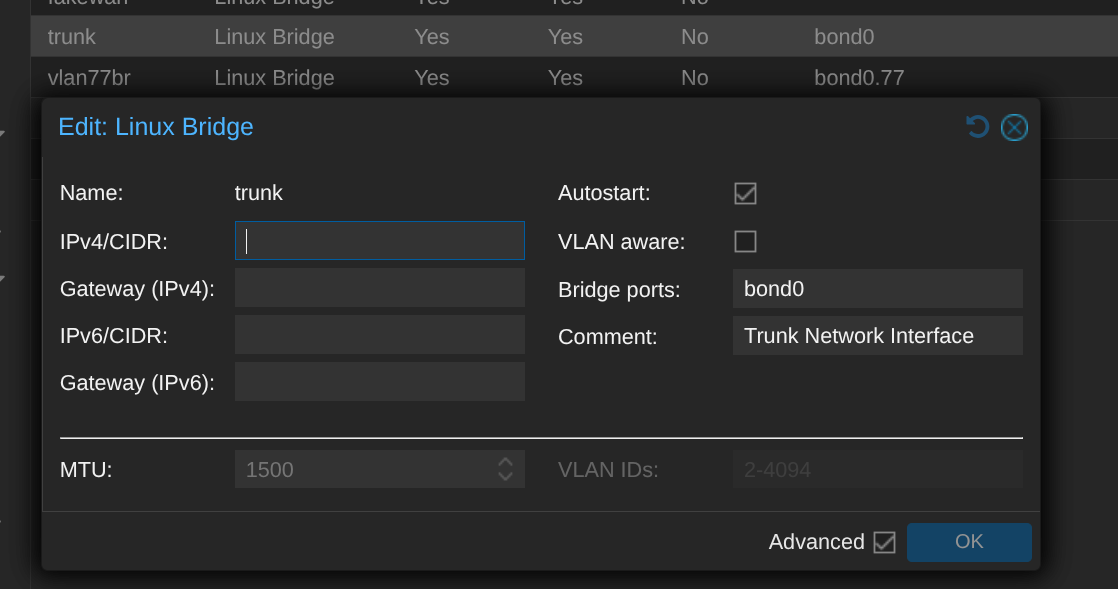This screenshot has height=589, width=1118.
Task: Select the Gateway (IPv6) text box
Action: click(x=379, y=382)
